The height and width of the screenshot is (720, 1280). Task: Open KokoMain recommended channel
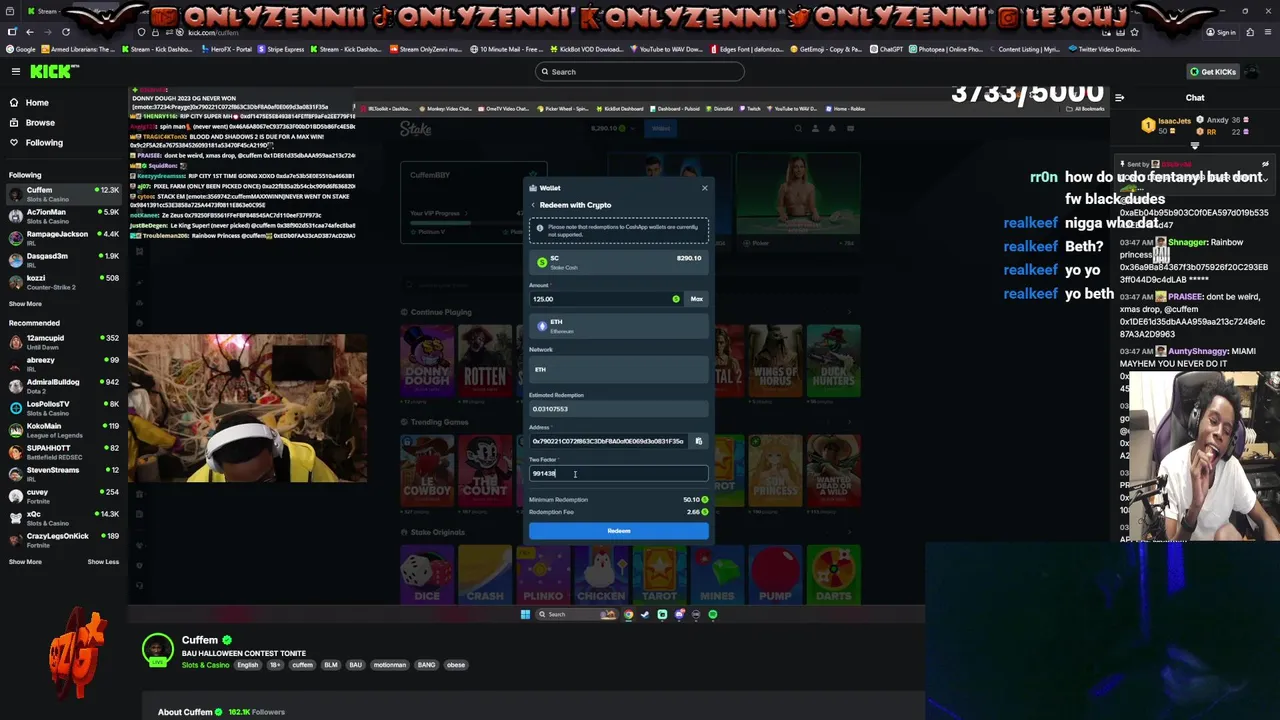tap(64, 429)
